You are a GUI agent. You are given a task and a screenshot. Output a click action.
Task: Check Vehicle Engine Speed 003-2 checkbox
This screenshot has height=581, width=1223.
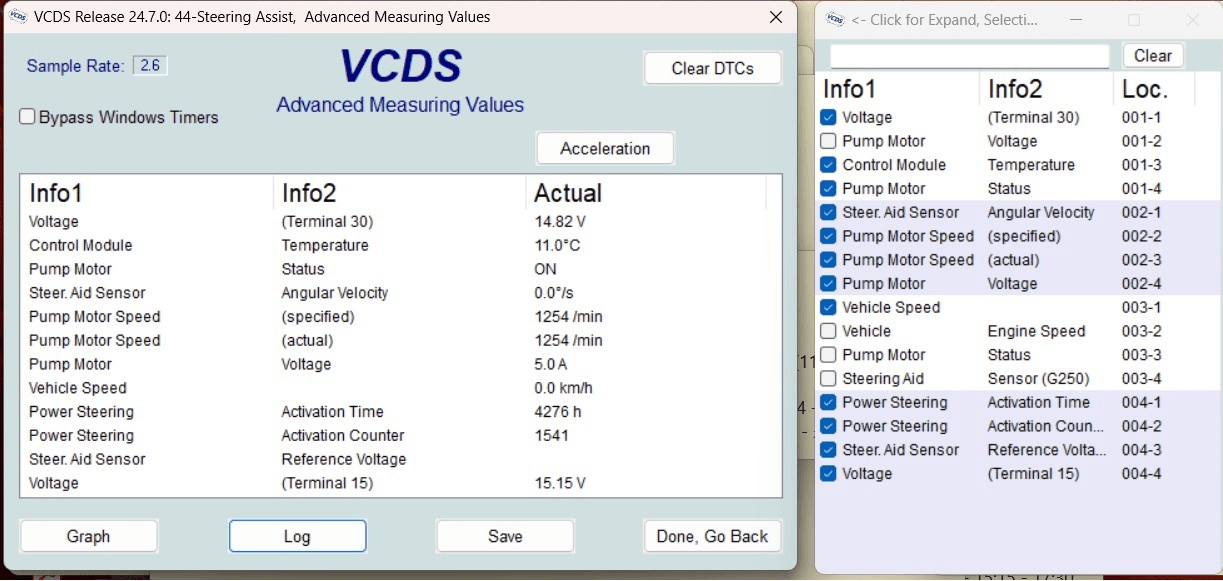coord(828,331)
